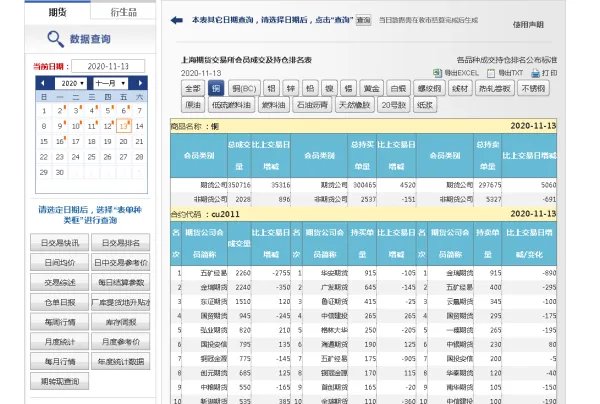
Task: Click the 期转现查询 button
Action: coord(60,381)
